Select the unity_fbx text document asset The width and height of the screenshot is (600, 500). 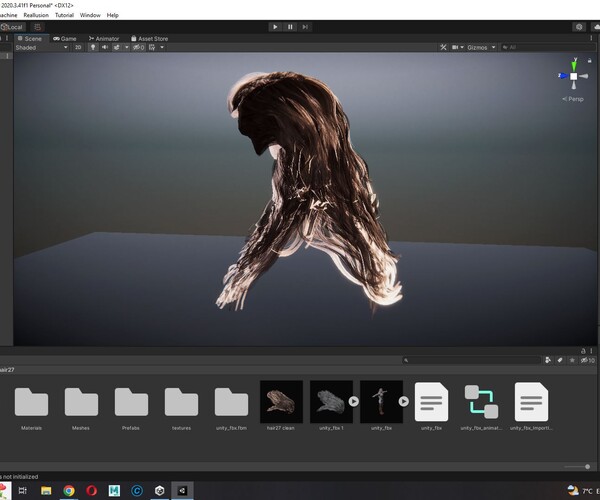click(431, 402)
